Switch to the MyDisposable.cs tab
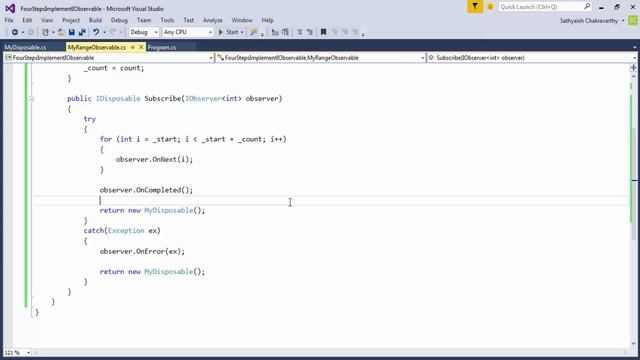Screen dimensions: 640x360 pyautogui.click(x=25, y=47)
